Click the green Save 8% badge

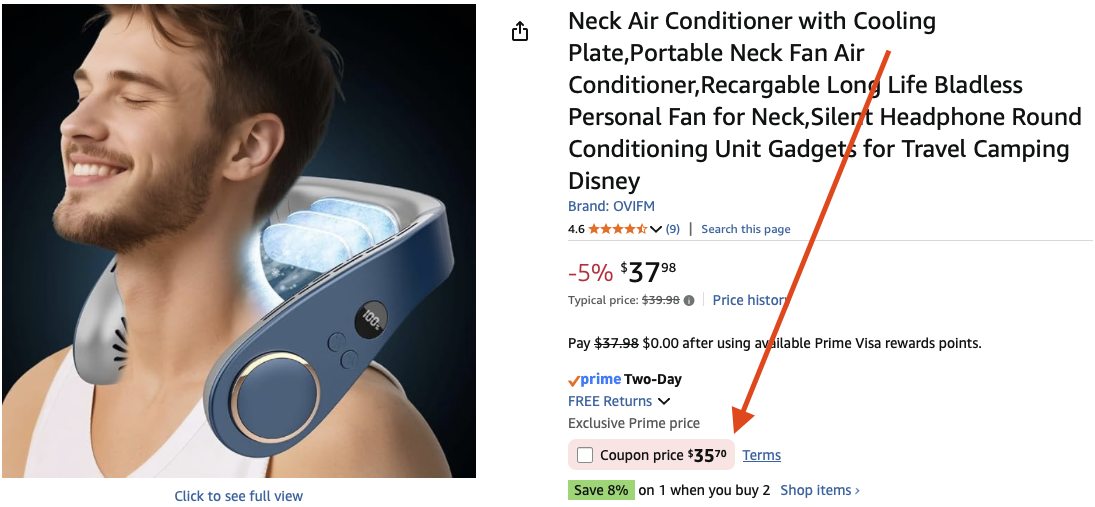[x=600, y=490]
